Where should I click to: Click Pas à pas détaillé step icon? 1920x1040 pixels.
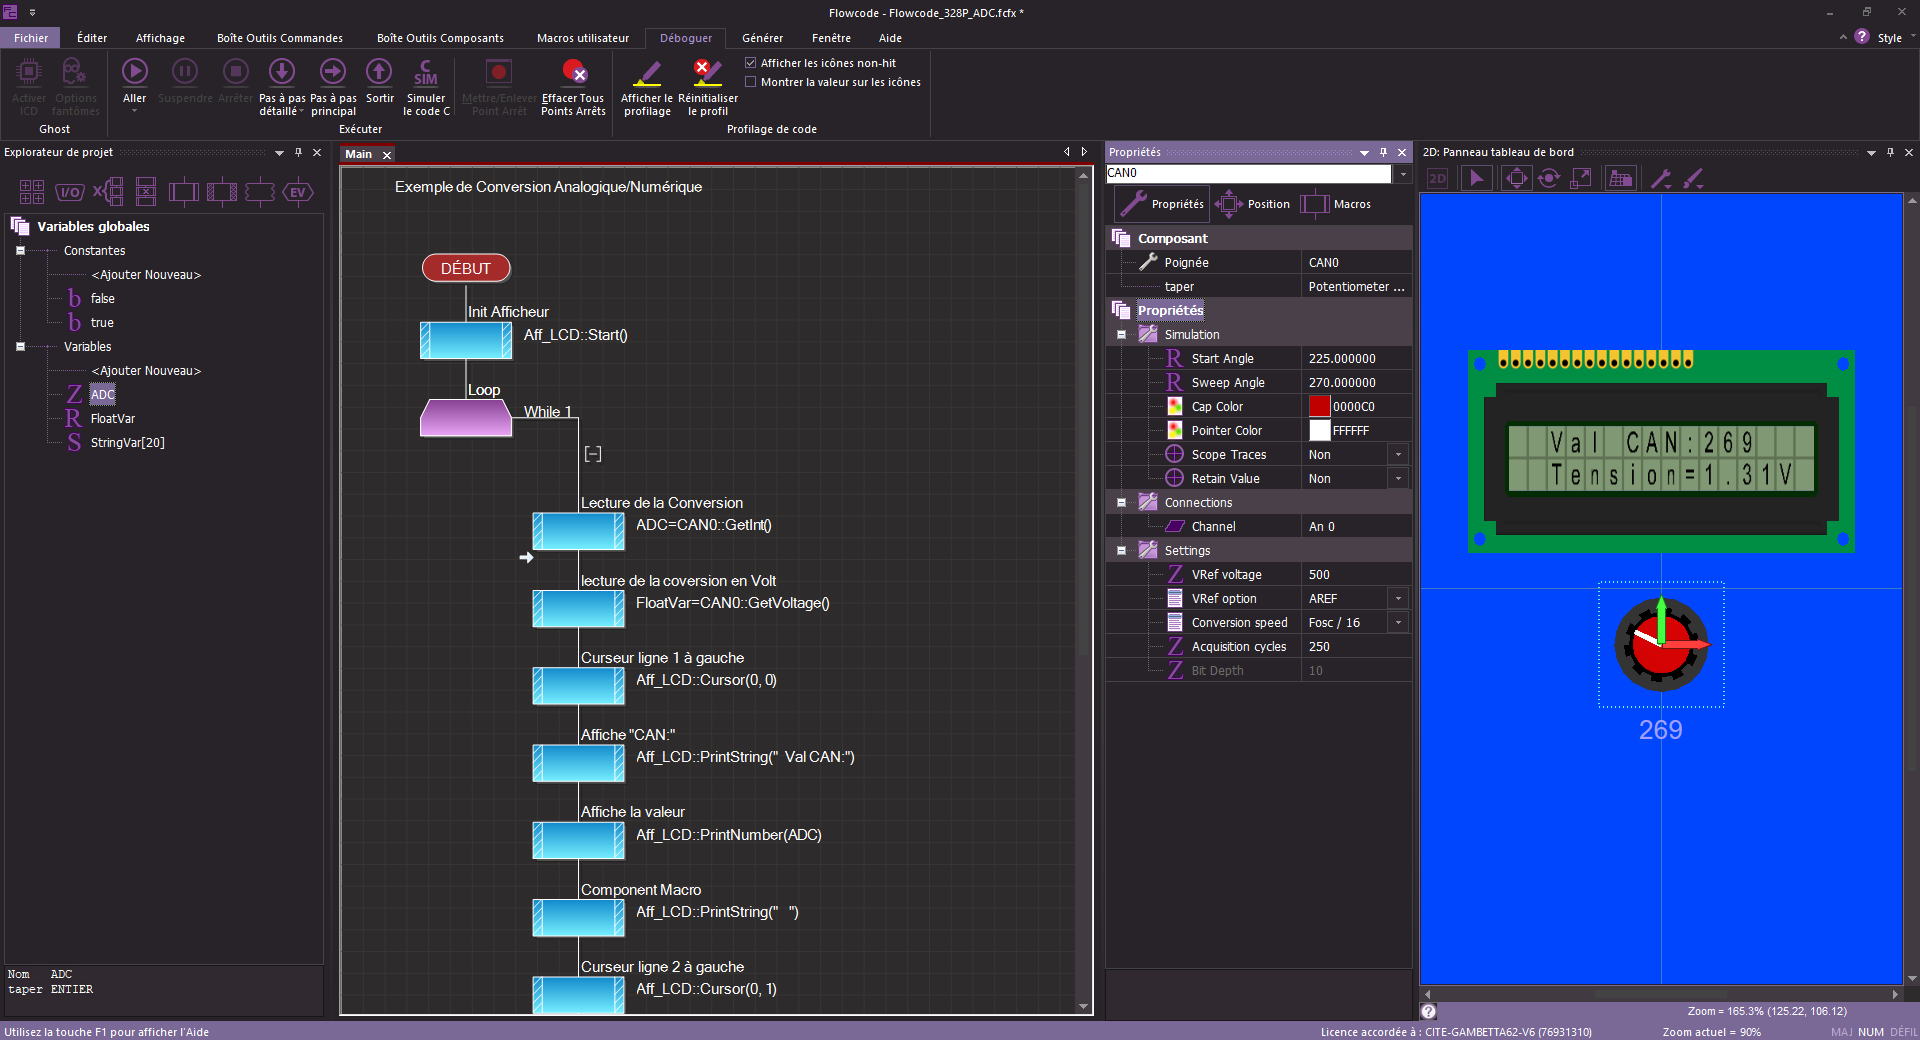282,72
